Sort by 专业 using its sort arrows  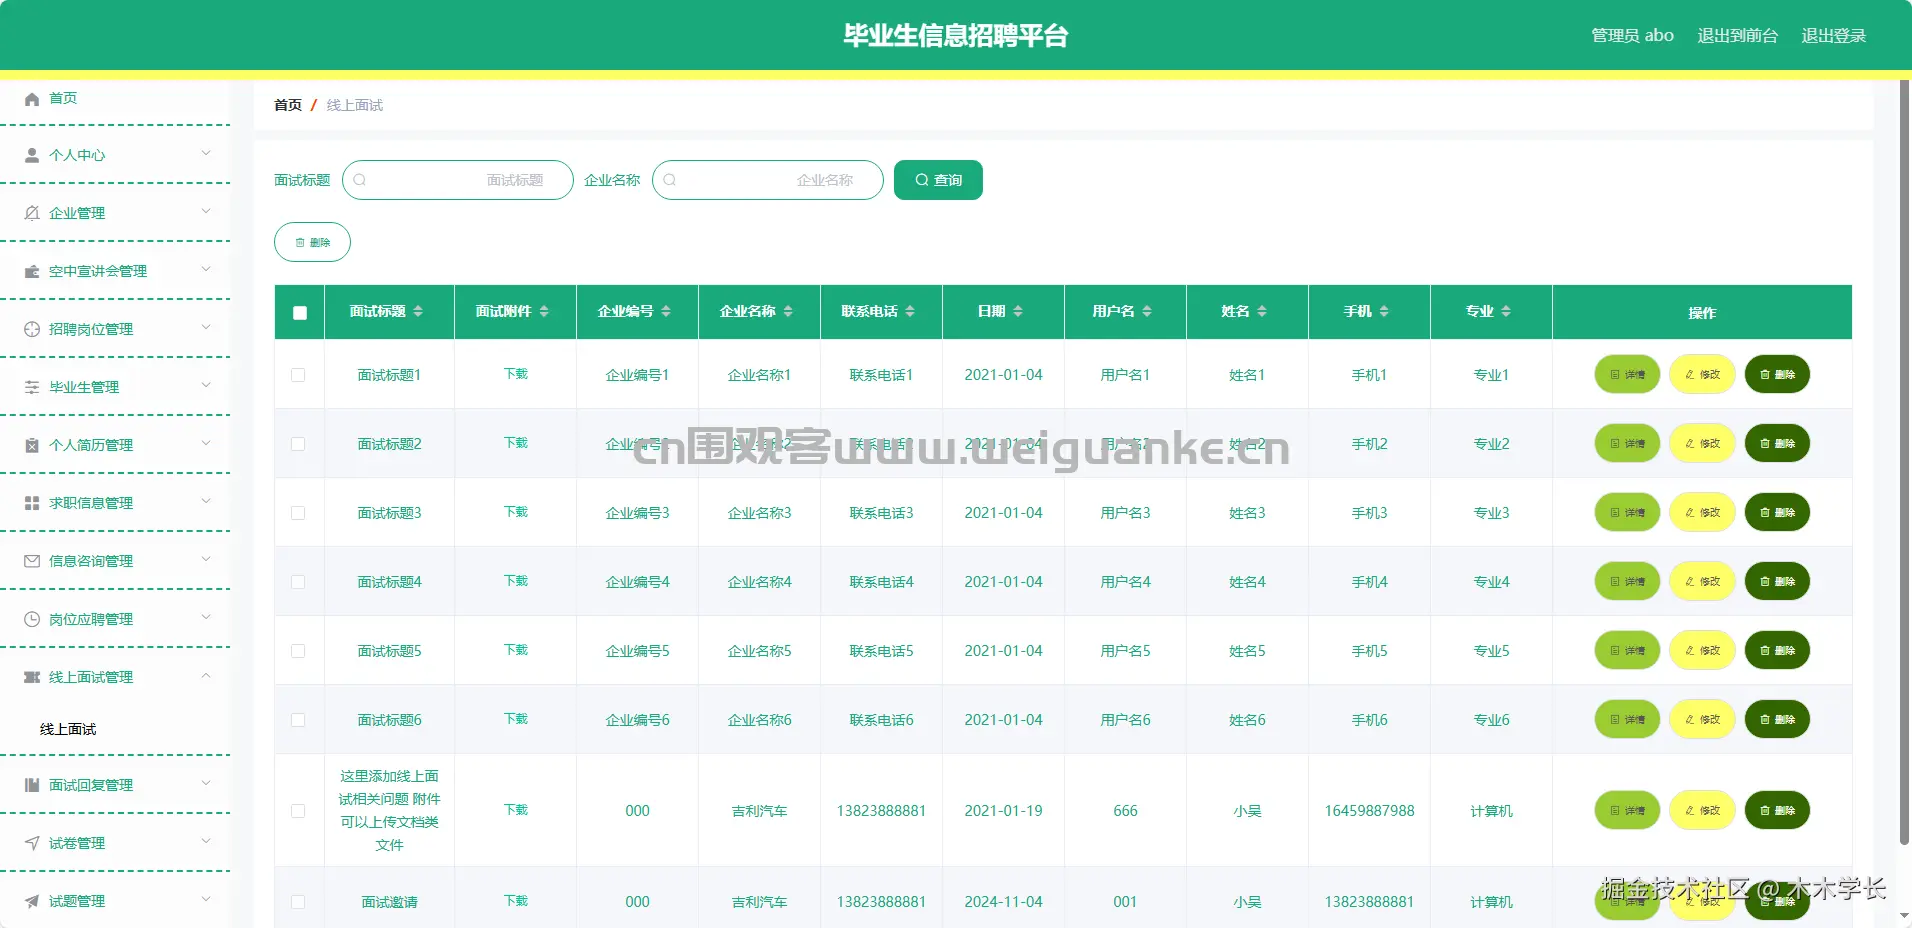click(x=1506, y=311)
